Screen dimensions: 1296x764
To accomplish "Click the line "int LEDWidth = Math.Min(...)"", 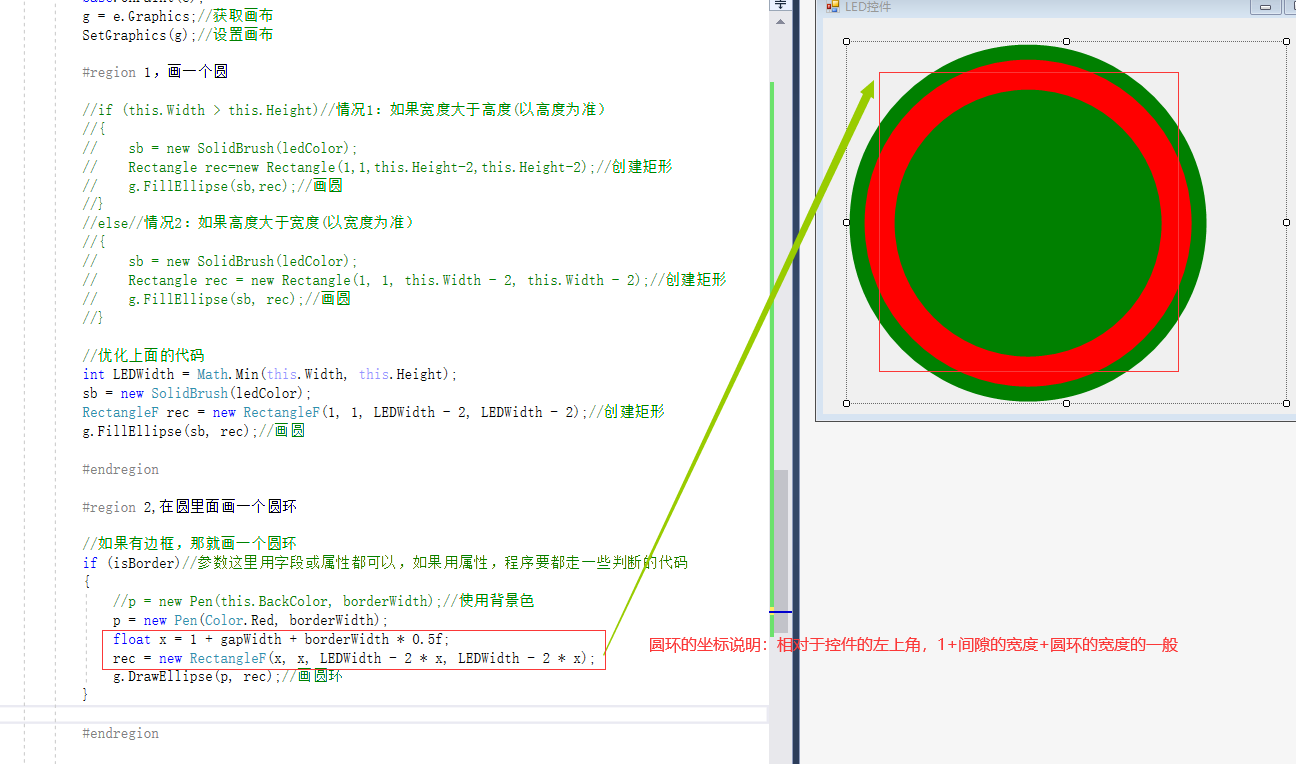I will tap(270, 374).
